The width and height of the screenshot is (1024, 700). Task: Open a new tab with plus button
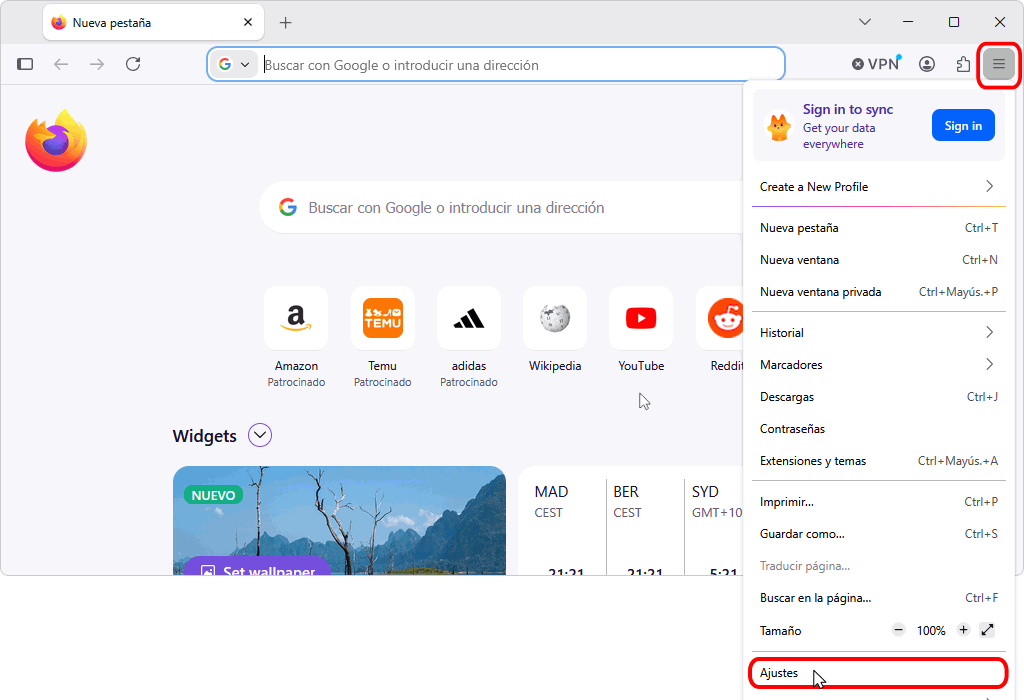[x=285, y=23]
